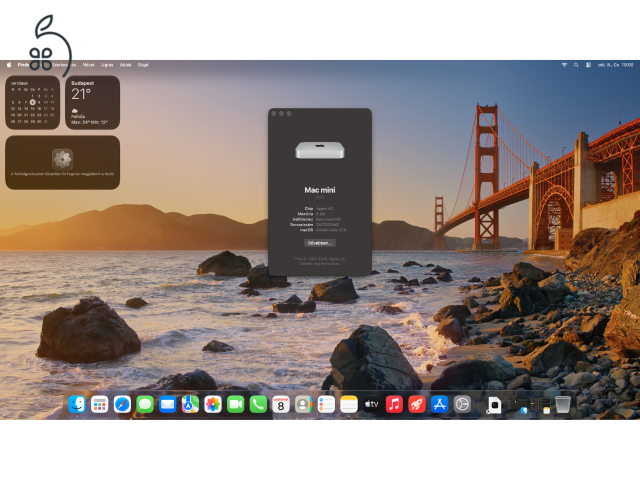Open Apple TV from the dock
This screenshot has width=640, height=480.
(x=371, y=404)
